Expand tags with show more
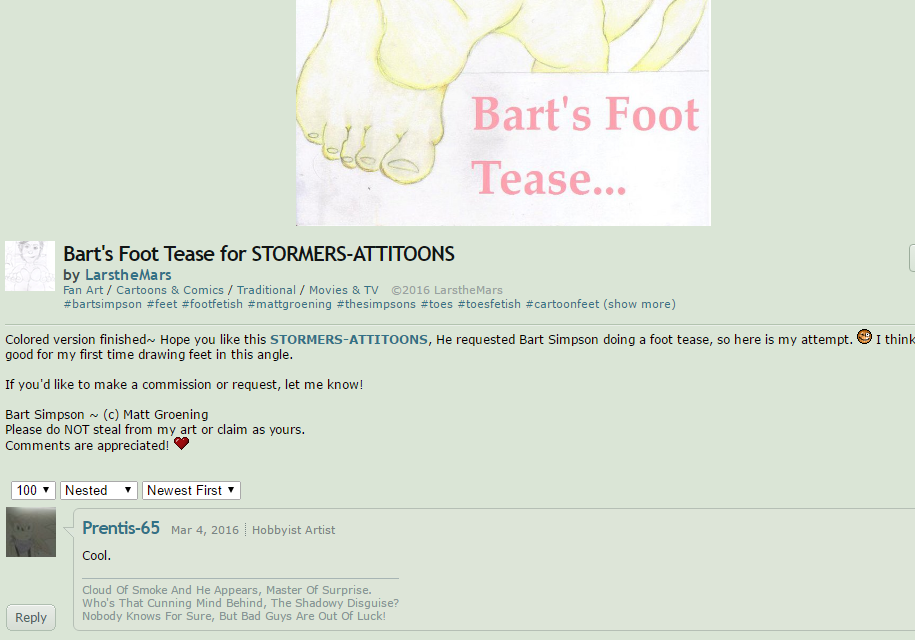Image resolution: width=915 pixels, height=640 pixels. tap(640, 304)
